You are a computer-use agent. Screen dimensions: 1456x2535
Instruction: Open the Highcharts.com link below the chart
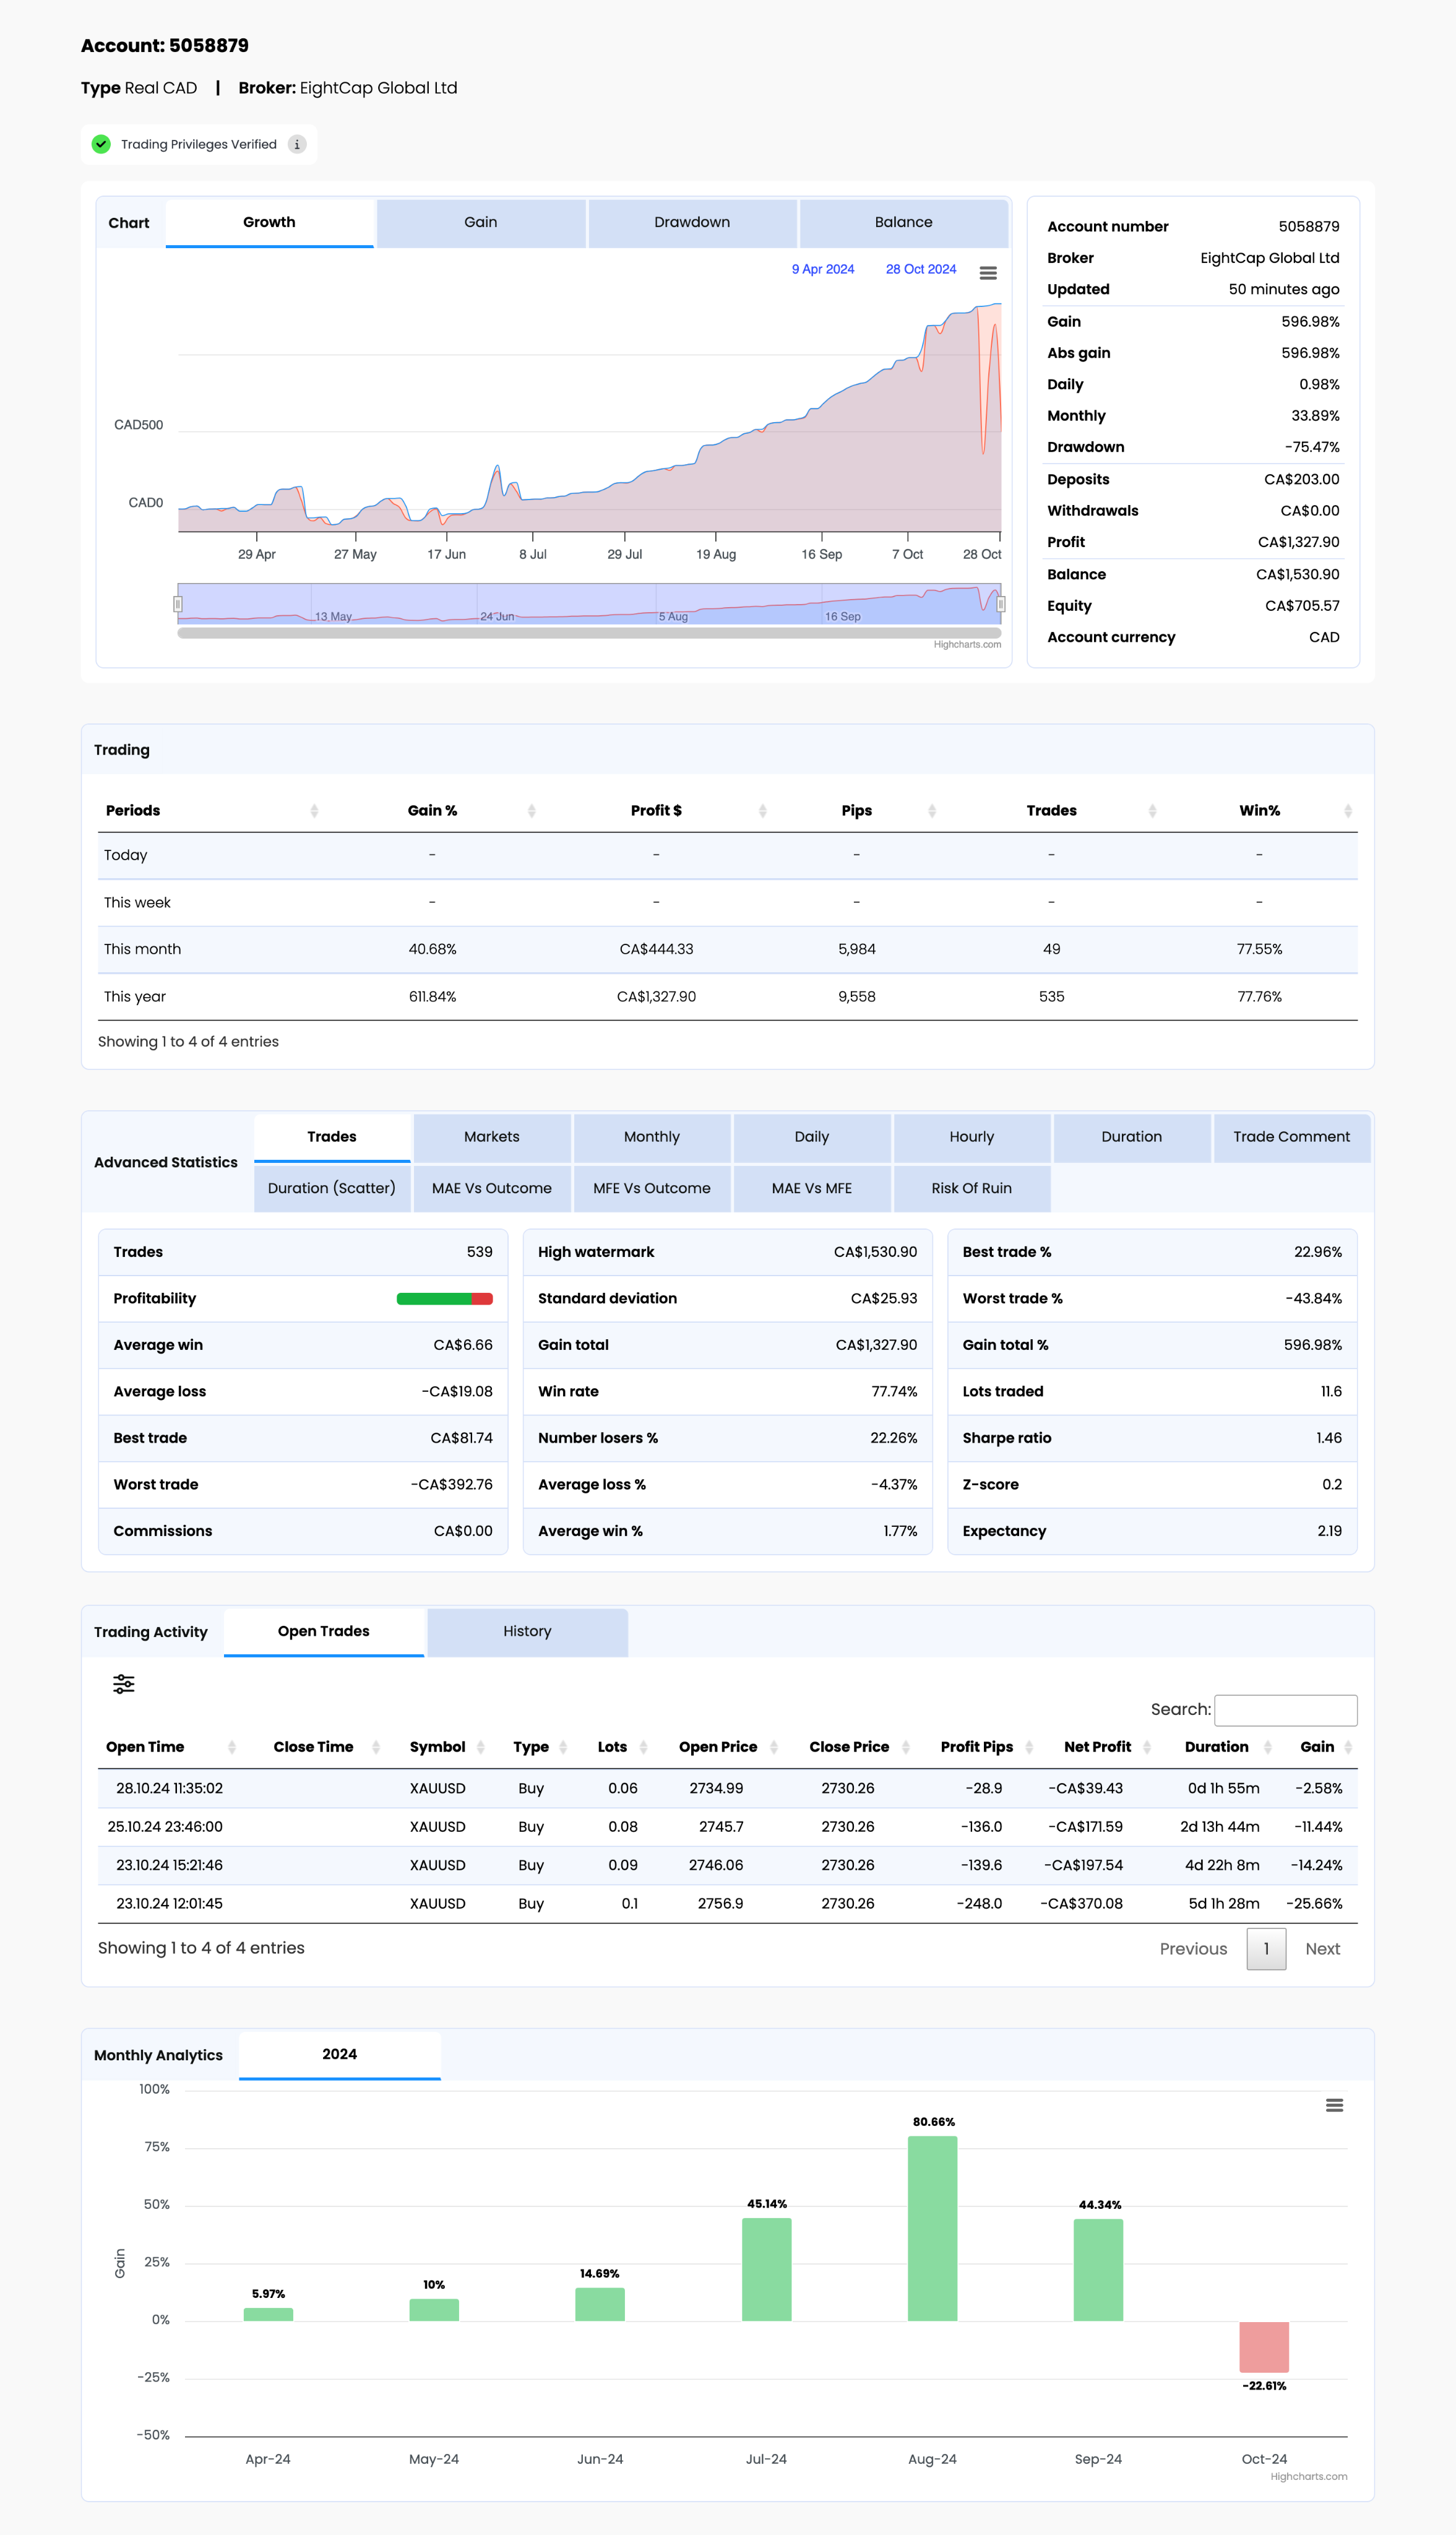[967, 645]
